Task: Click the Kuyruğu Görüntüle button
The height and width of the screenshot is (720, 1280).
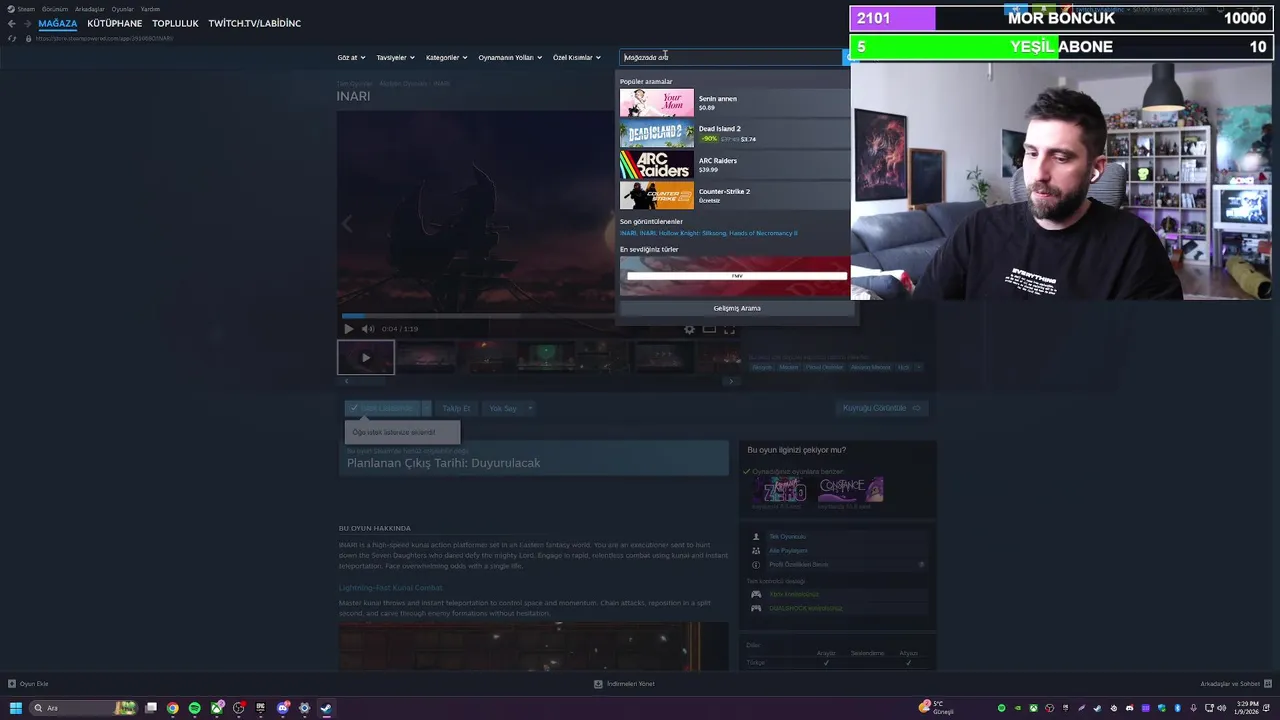Action: pyautogui.click(x=882, y=408)
